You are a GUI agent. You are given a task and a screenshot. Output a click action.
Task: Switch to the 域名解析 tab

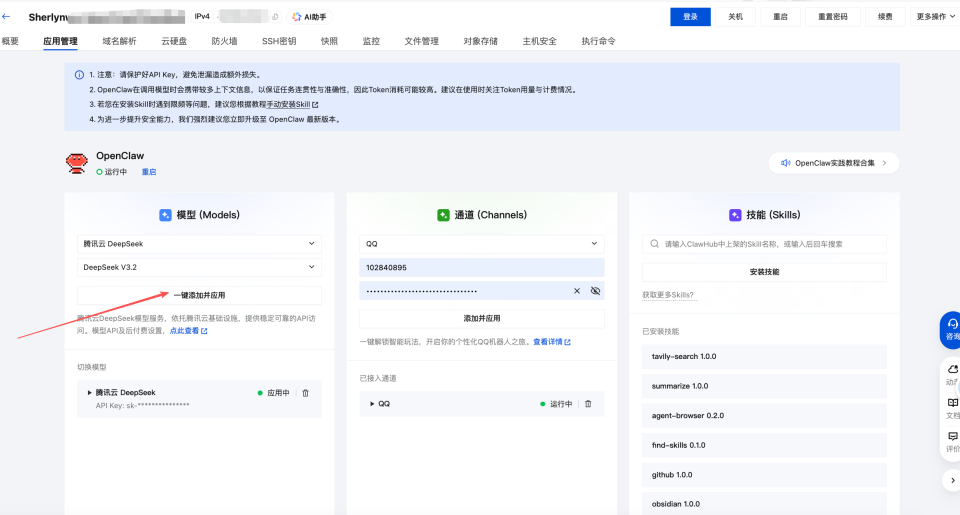(x=119, y=41)
